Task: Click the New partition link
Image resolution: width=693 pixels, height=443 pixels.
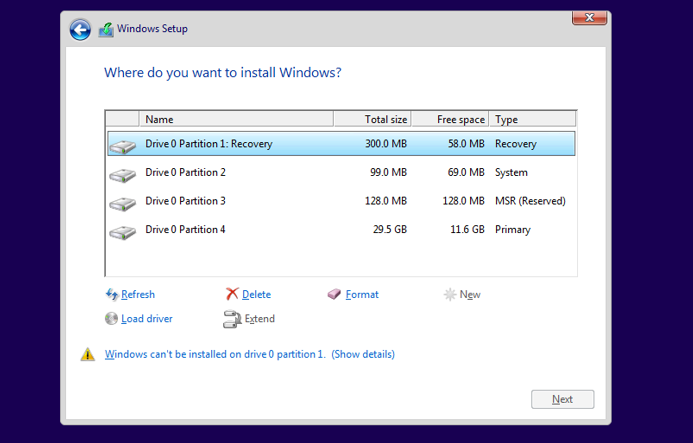Action: click(470, 294)
